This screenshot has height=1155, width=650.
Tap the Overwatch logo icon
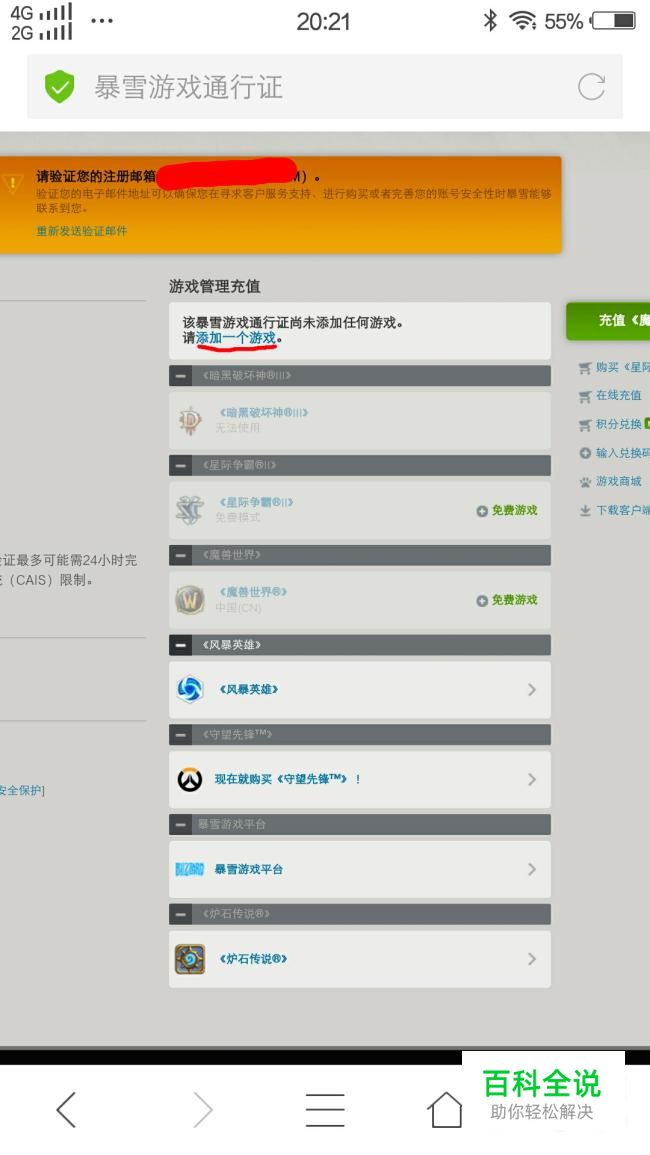point(190,779)
